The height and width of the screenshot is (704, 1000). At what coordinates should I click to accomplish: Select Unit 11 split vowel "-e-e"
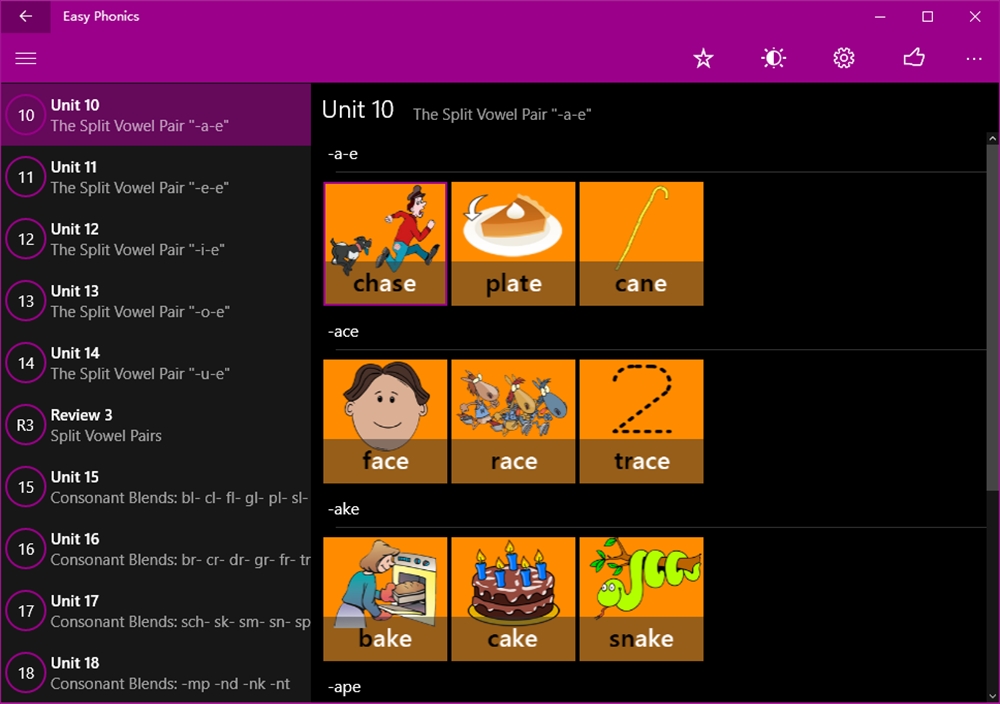point(156,177)
